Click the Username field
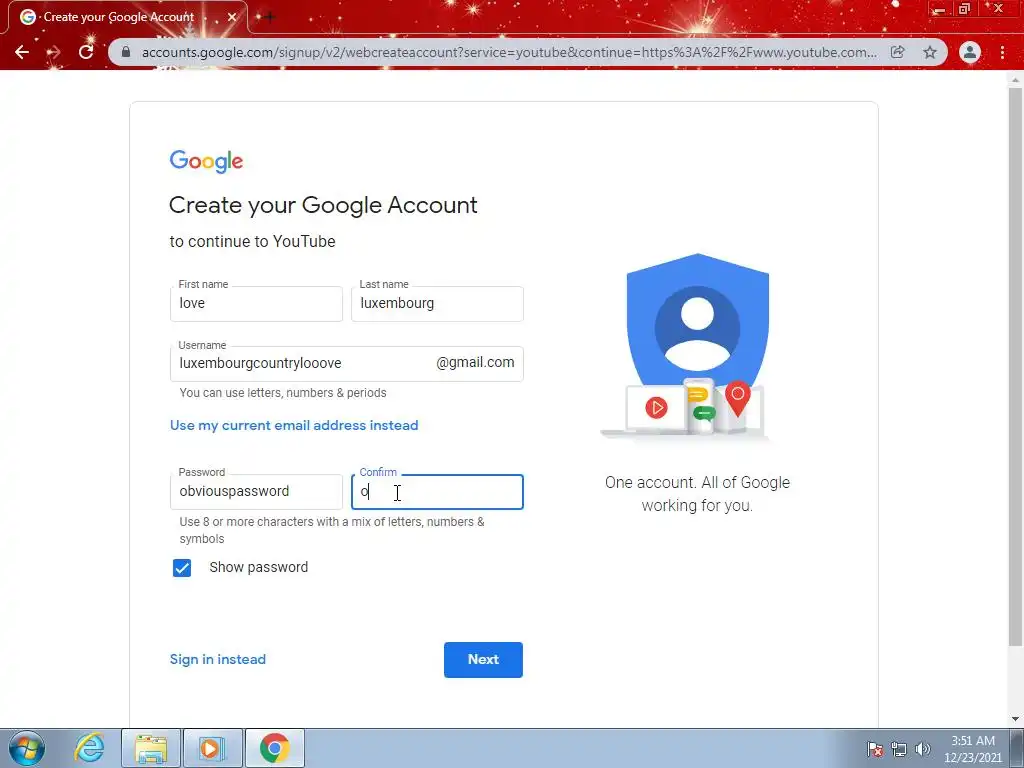The image size is (1024, 768). coord(347,364)
